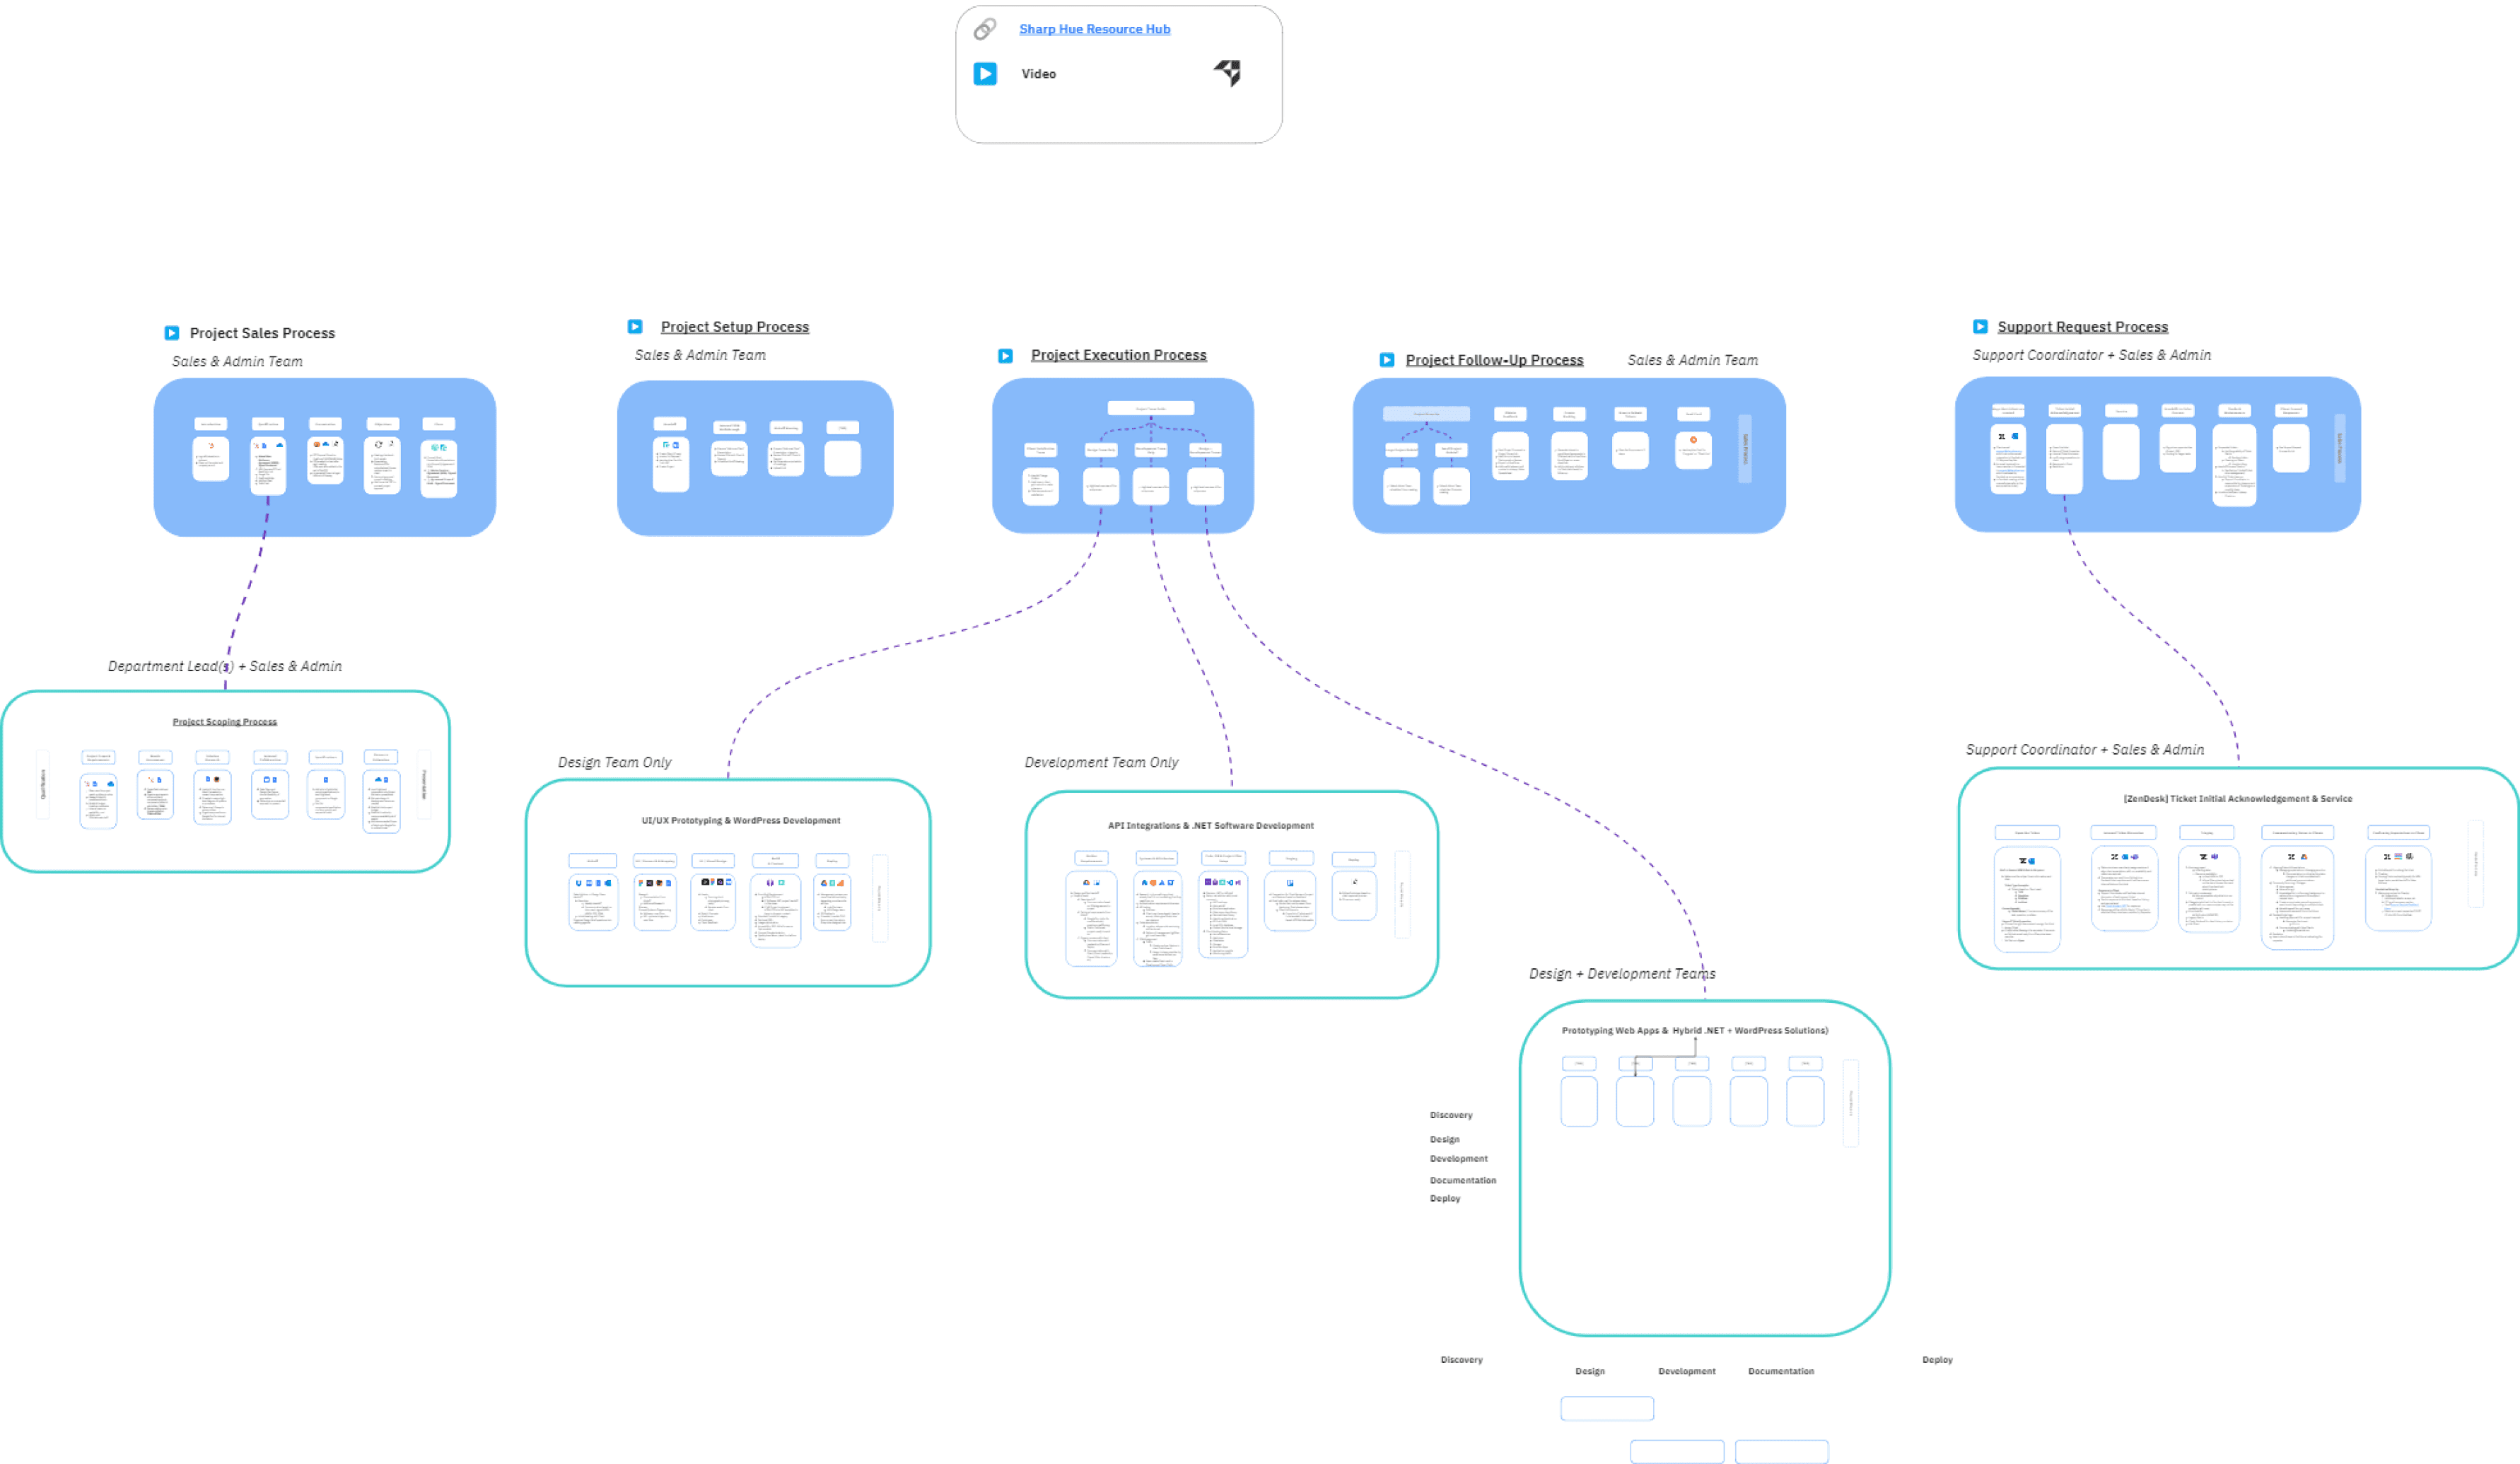Click the play icon beside Project Sales Process
Image resolution: width=2520 pixels, height=1464 pixels.
tap(172, 333)
